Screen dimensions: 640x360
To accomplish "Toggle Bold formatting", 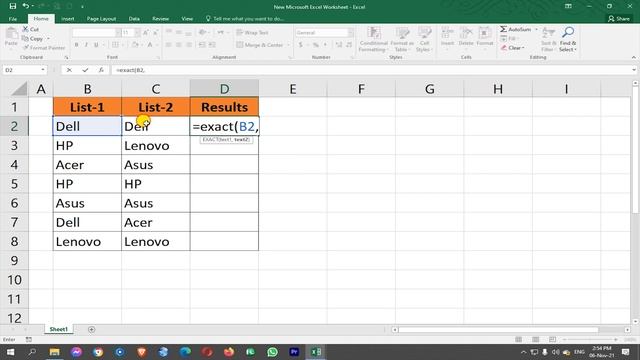I will [77, 45].
